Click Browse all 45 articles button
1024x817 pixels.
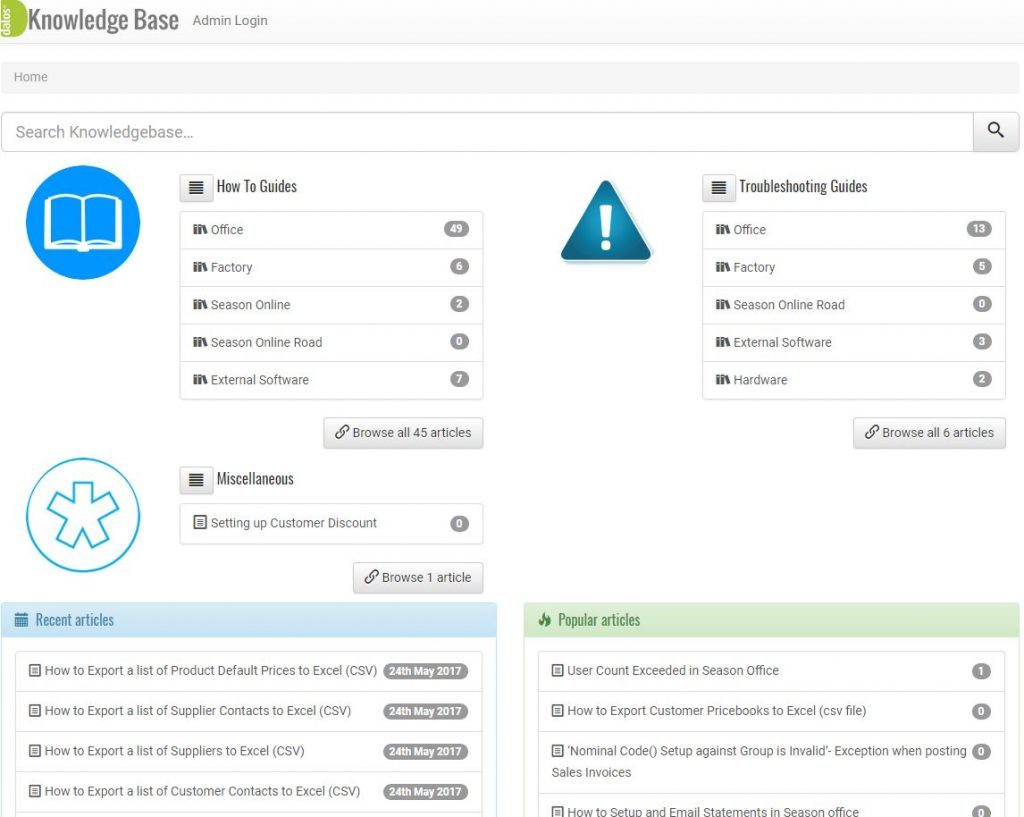[403, 432]
